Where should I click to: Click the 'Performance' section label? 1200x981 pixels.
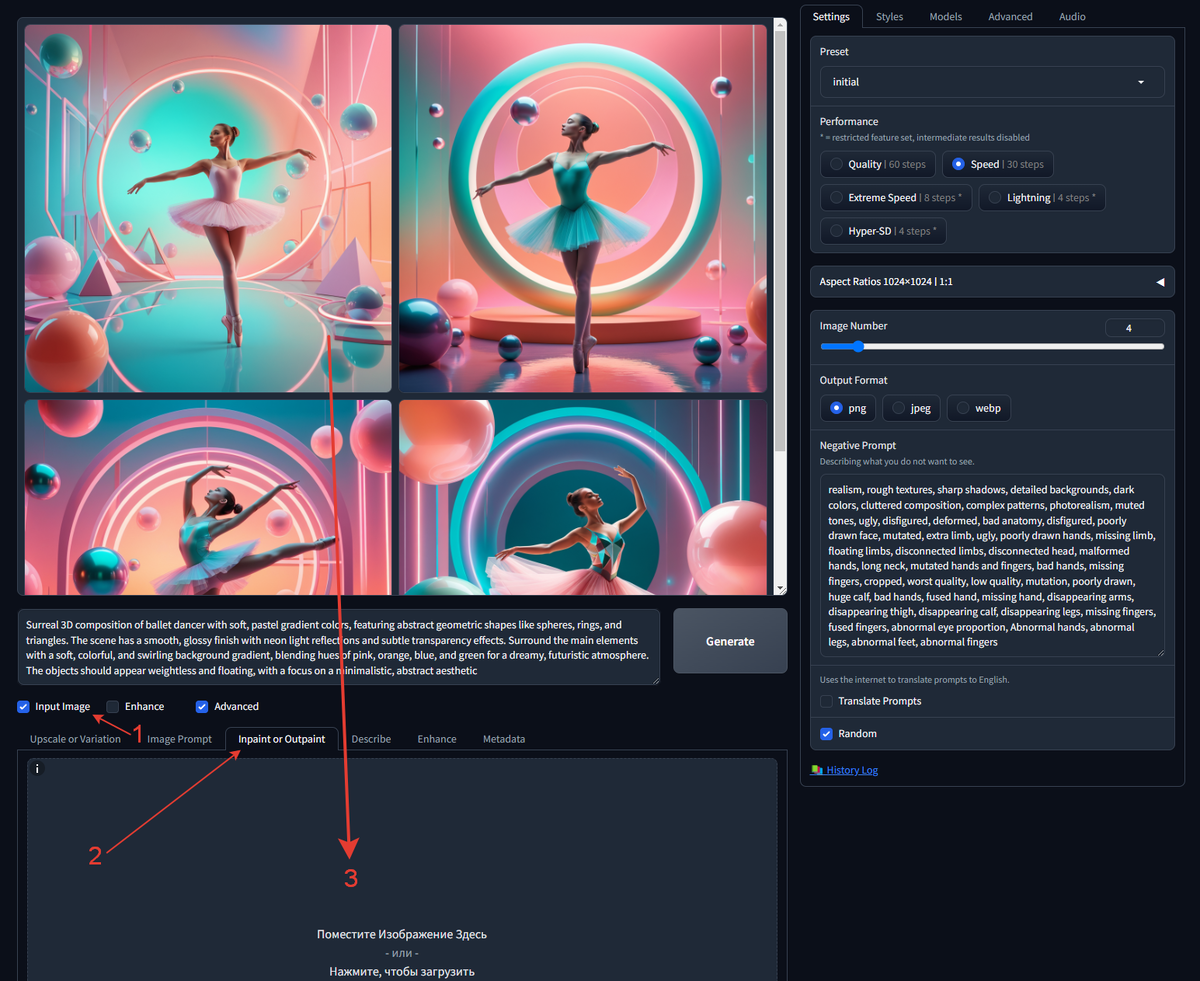click(x=849, y=121)
